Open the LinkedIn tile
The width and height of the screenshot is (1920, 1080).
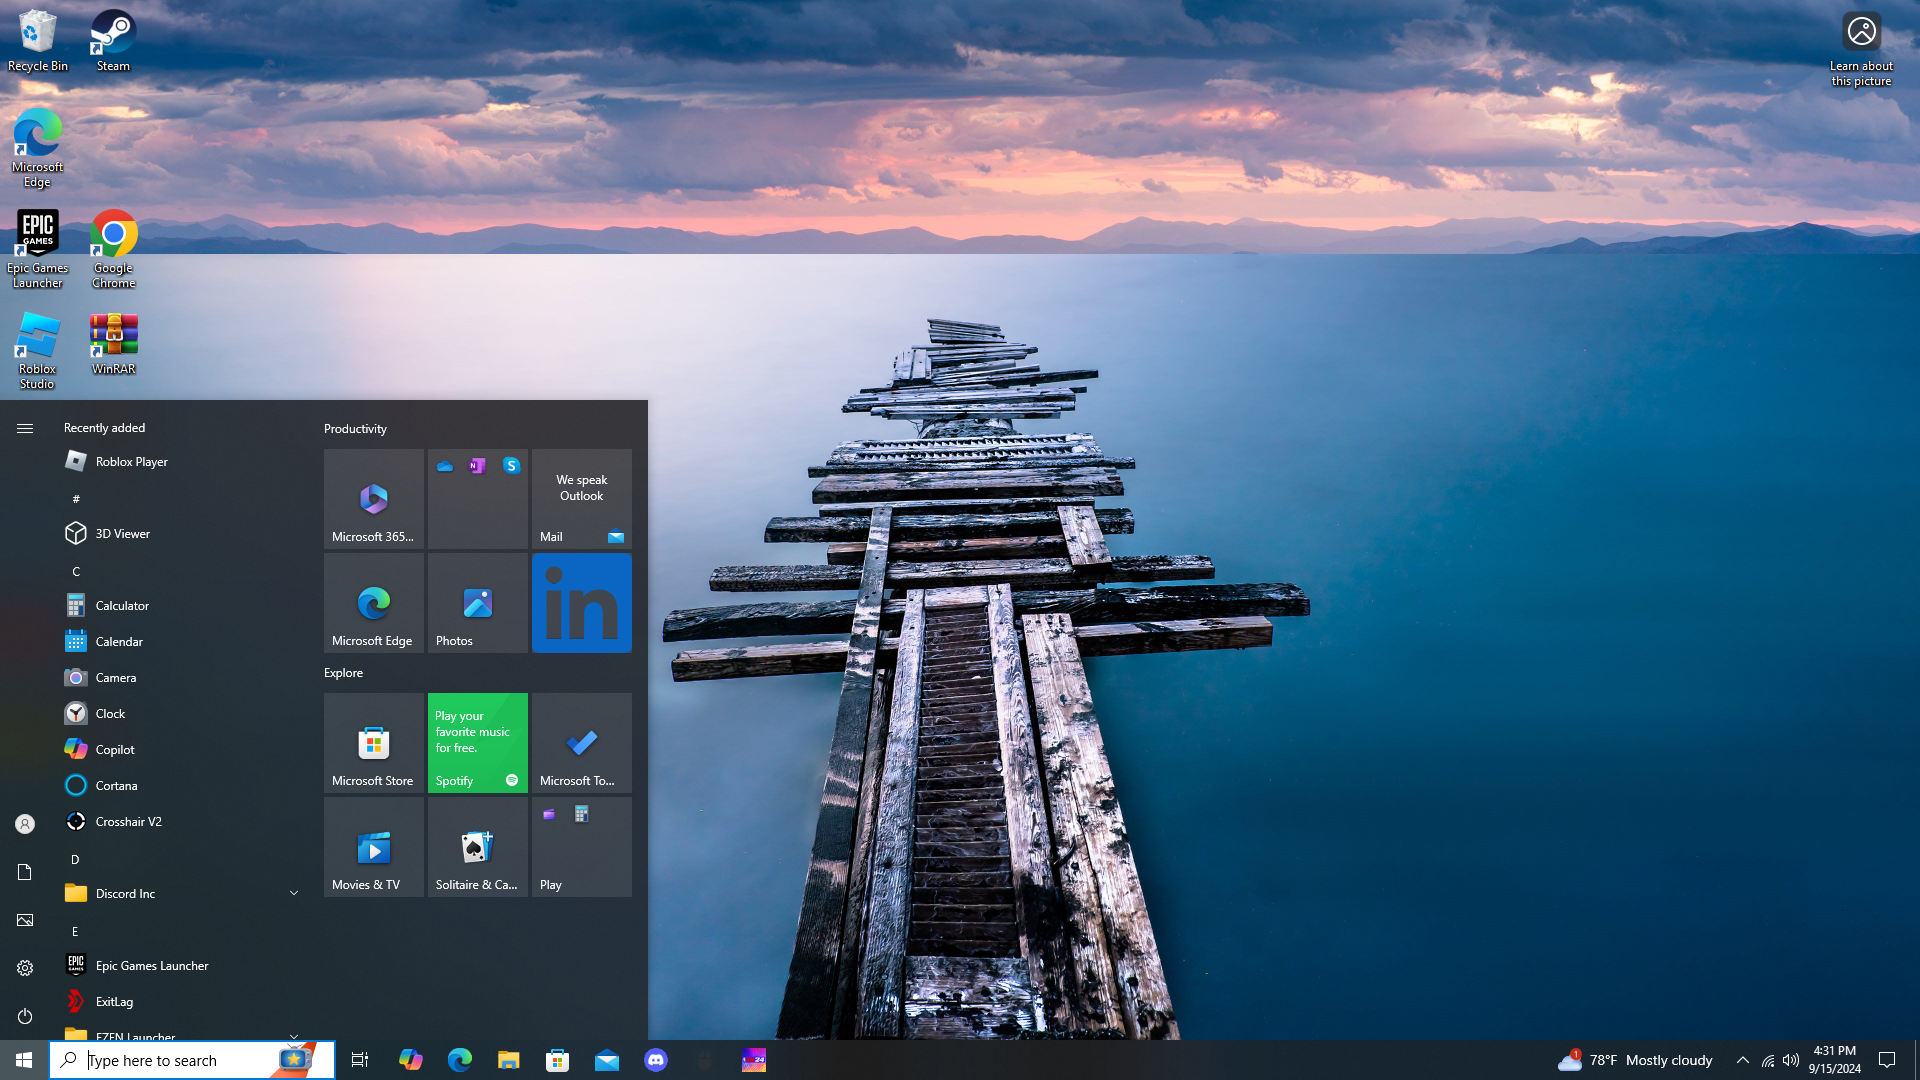tap(581, 603)
